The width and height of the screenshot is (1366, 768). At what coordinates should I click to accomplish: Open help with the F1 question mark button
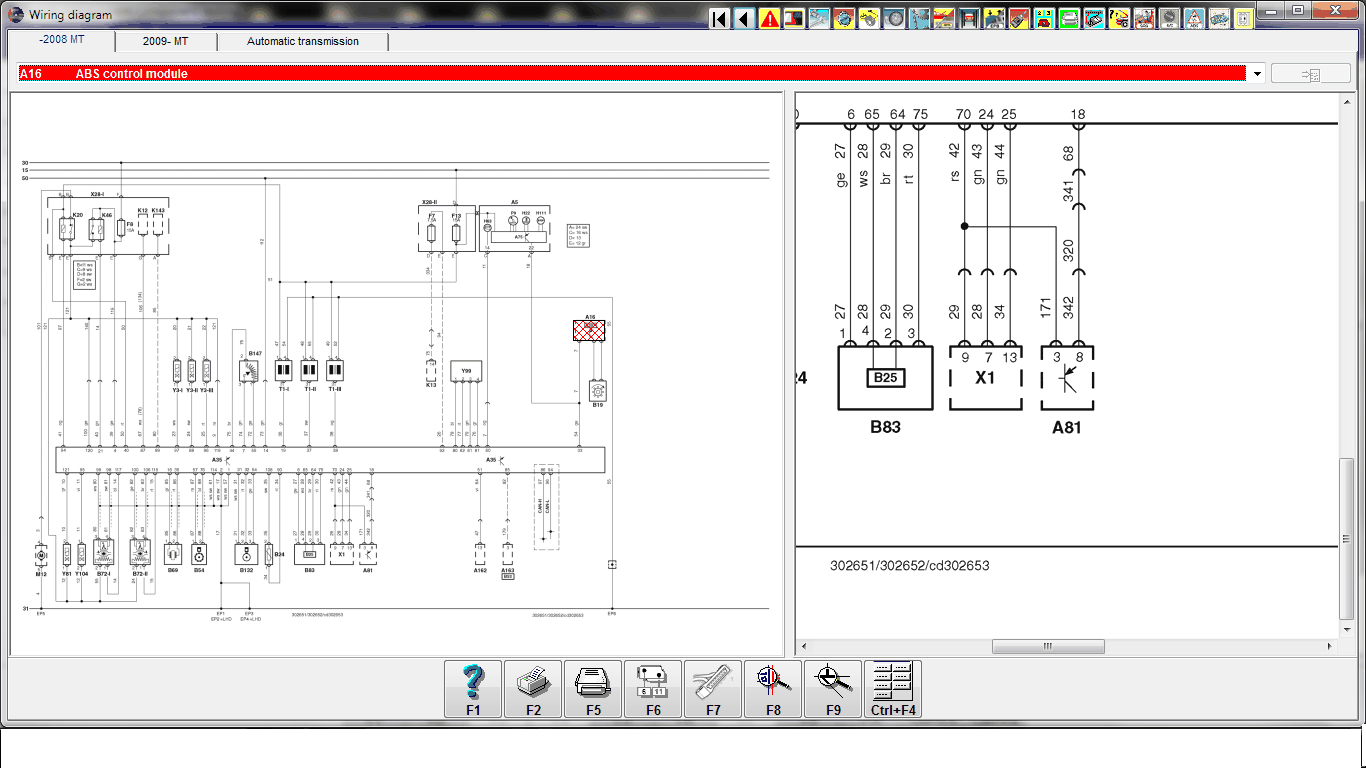point(473,688)
